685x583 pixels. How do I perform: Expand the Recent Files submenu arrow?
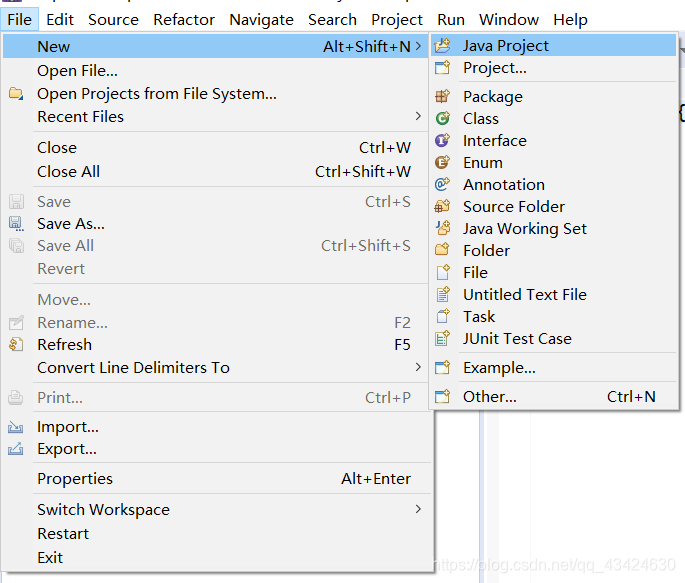(x=419, y=116)
